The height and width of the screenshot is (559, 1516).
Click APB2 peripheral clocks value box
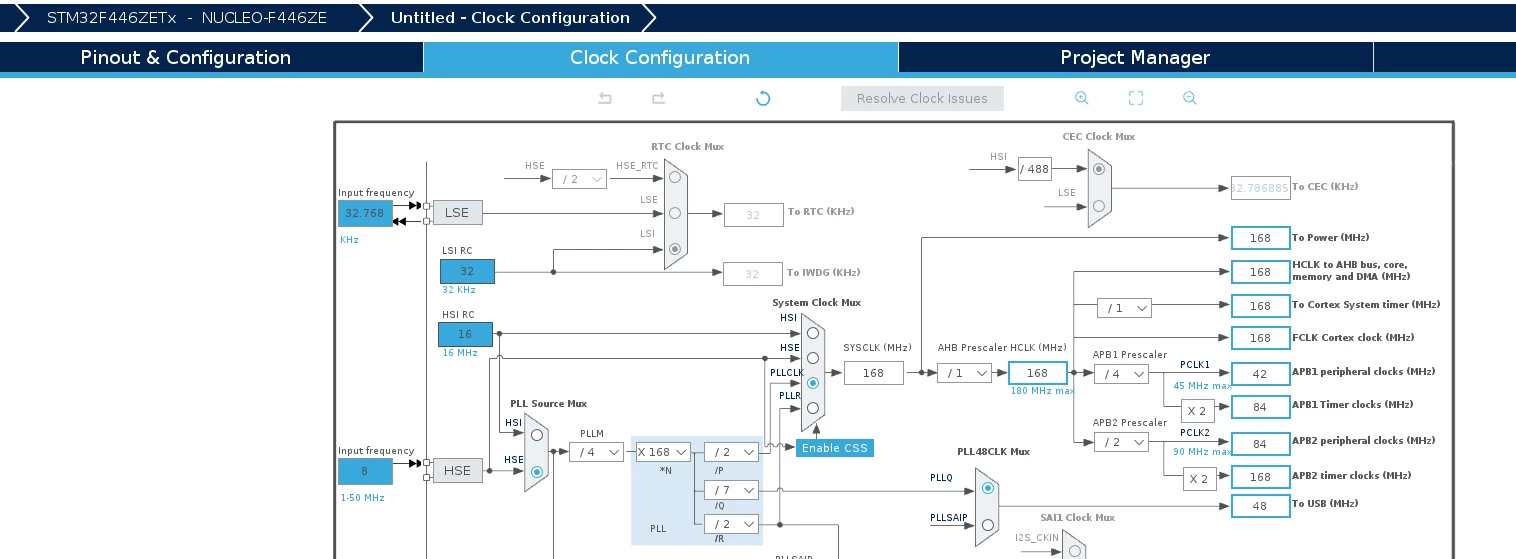point(1260,443)
